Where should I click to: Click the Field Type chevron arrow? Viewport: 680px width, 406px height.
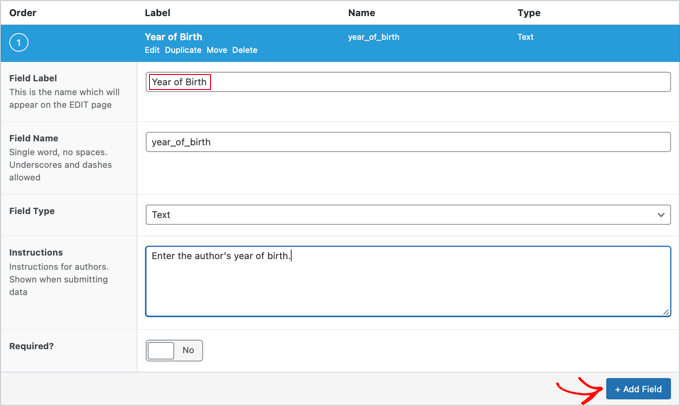(x=660, y=215)
